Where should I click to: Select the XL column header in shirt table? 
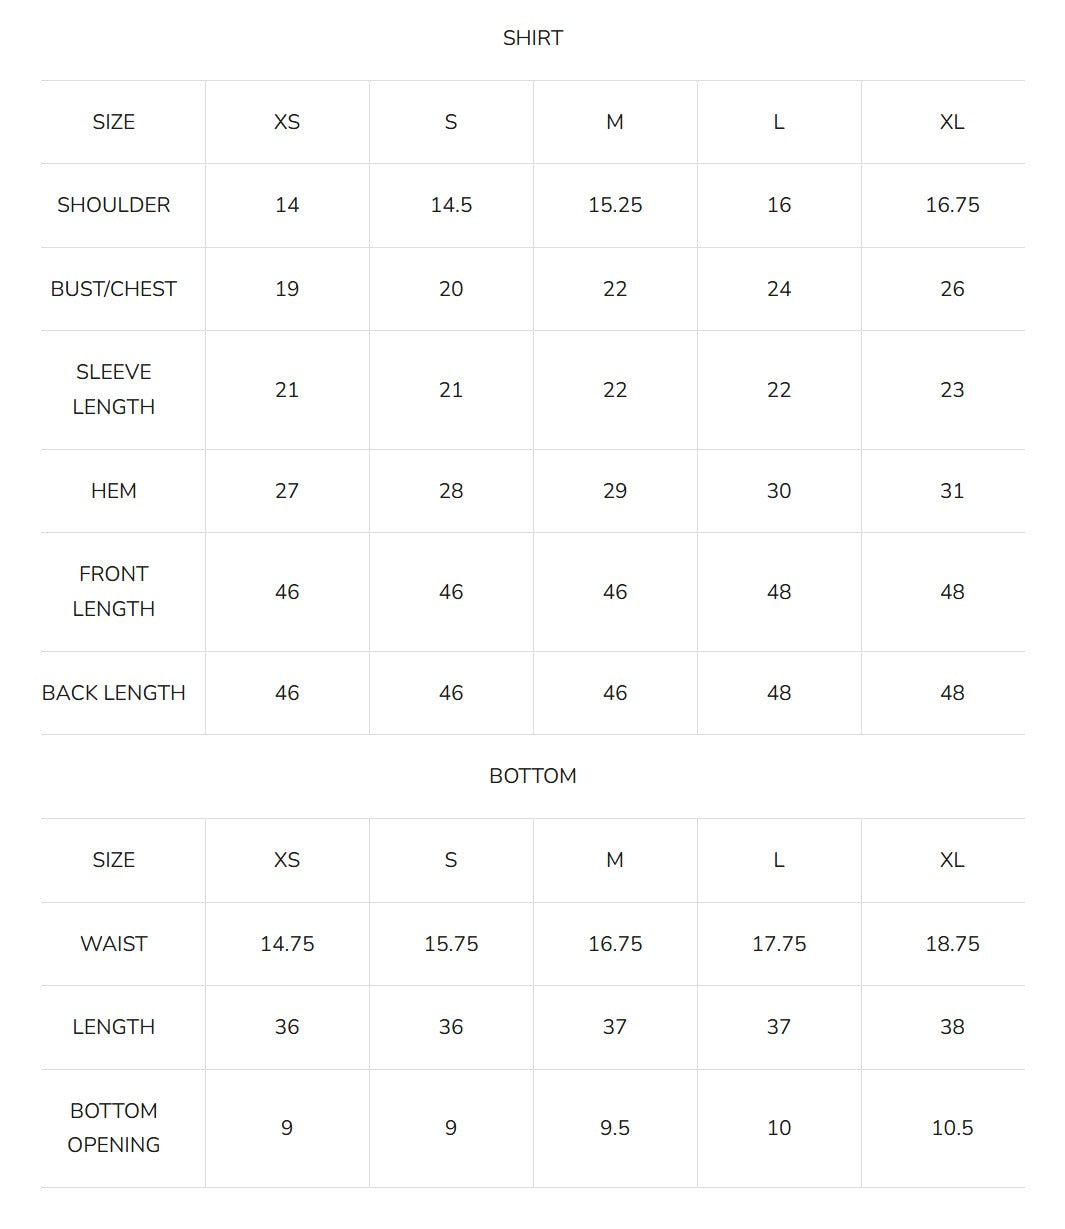(x=952, y=122)
